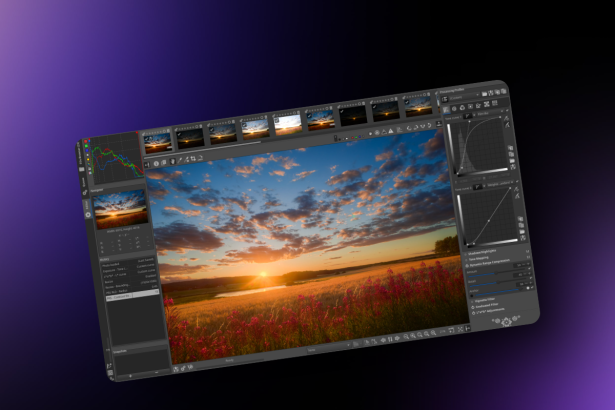The height and width of the screenshot is (410, 615).
Task: Open the second tone curve mode dropdown
Action: (x=475, y=186)
